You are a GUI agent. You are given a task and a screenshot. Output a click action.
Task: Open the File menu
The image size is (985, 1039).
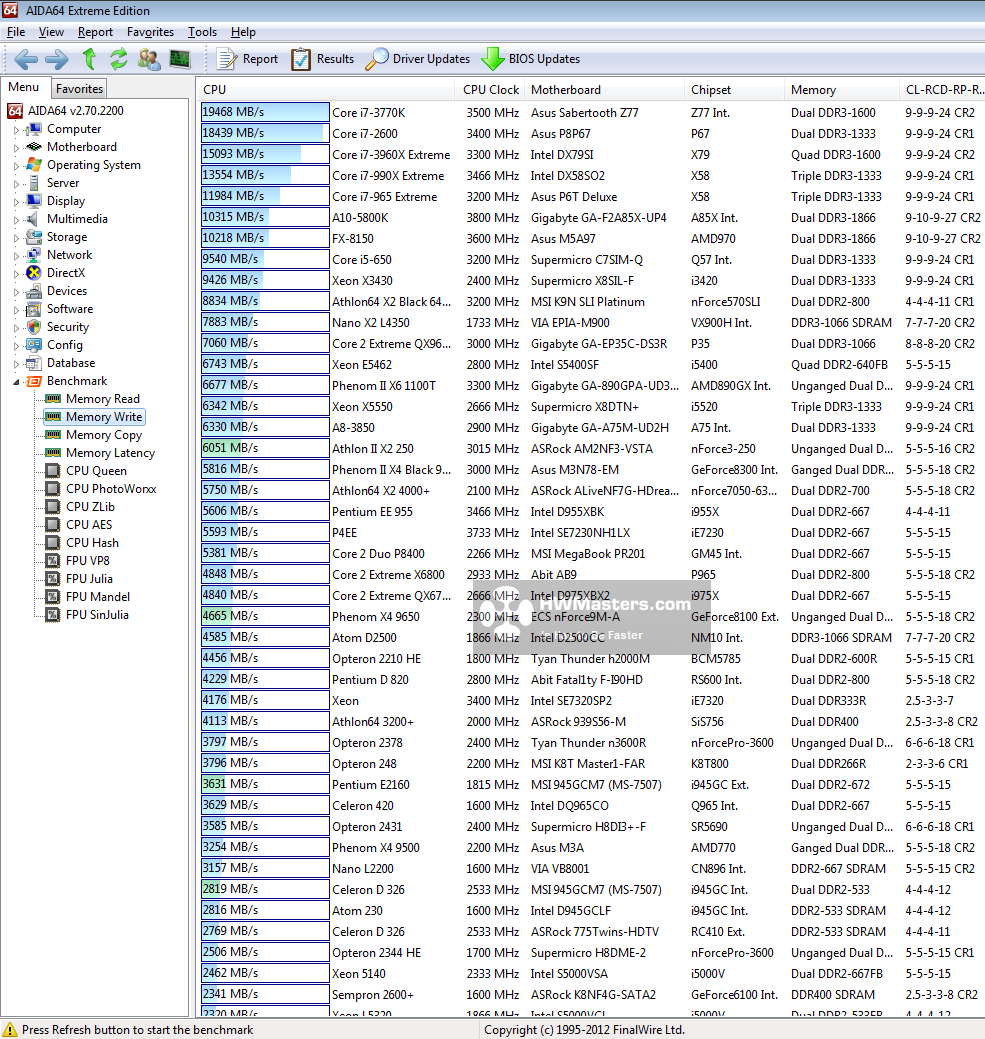pyautogui.click(x=16, y=32)
